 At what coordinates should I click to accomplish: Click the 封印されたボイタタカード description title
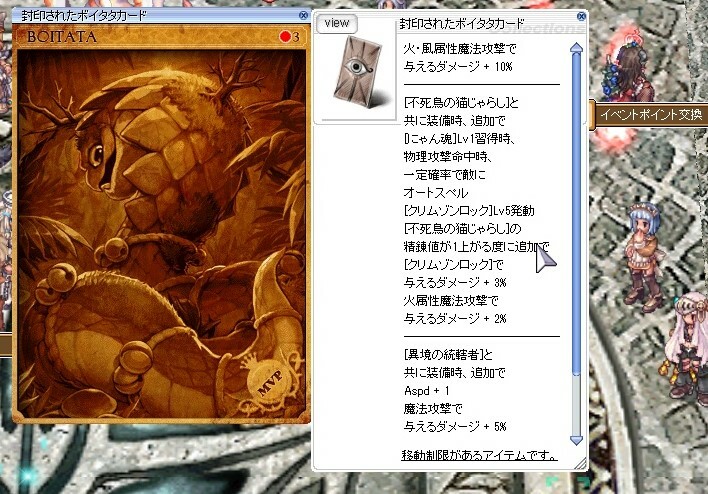[462, 24]
